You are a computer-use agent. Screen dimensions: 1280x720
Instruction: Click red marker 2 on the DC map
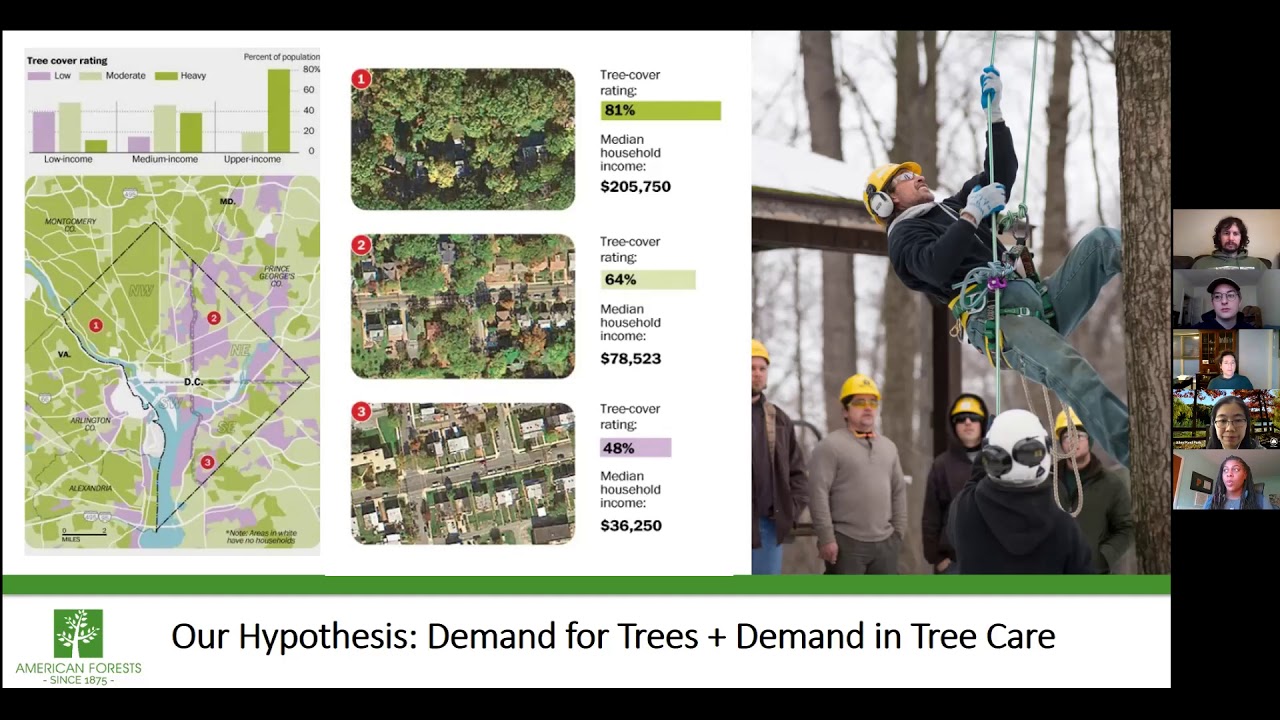pos(213,318)
